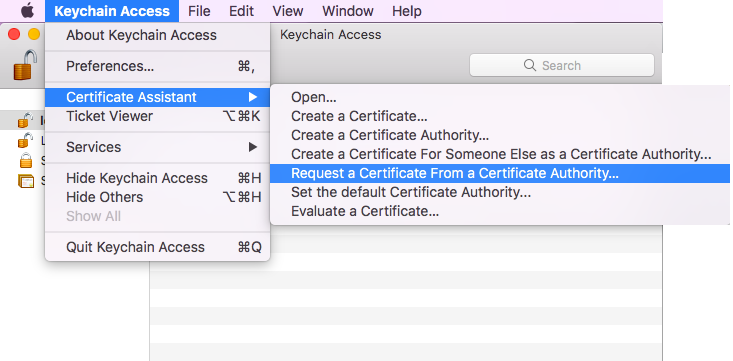Open the Window menu
This screenshot has height=361, width=733.
pos(348,11)
